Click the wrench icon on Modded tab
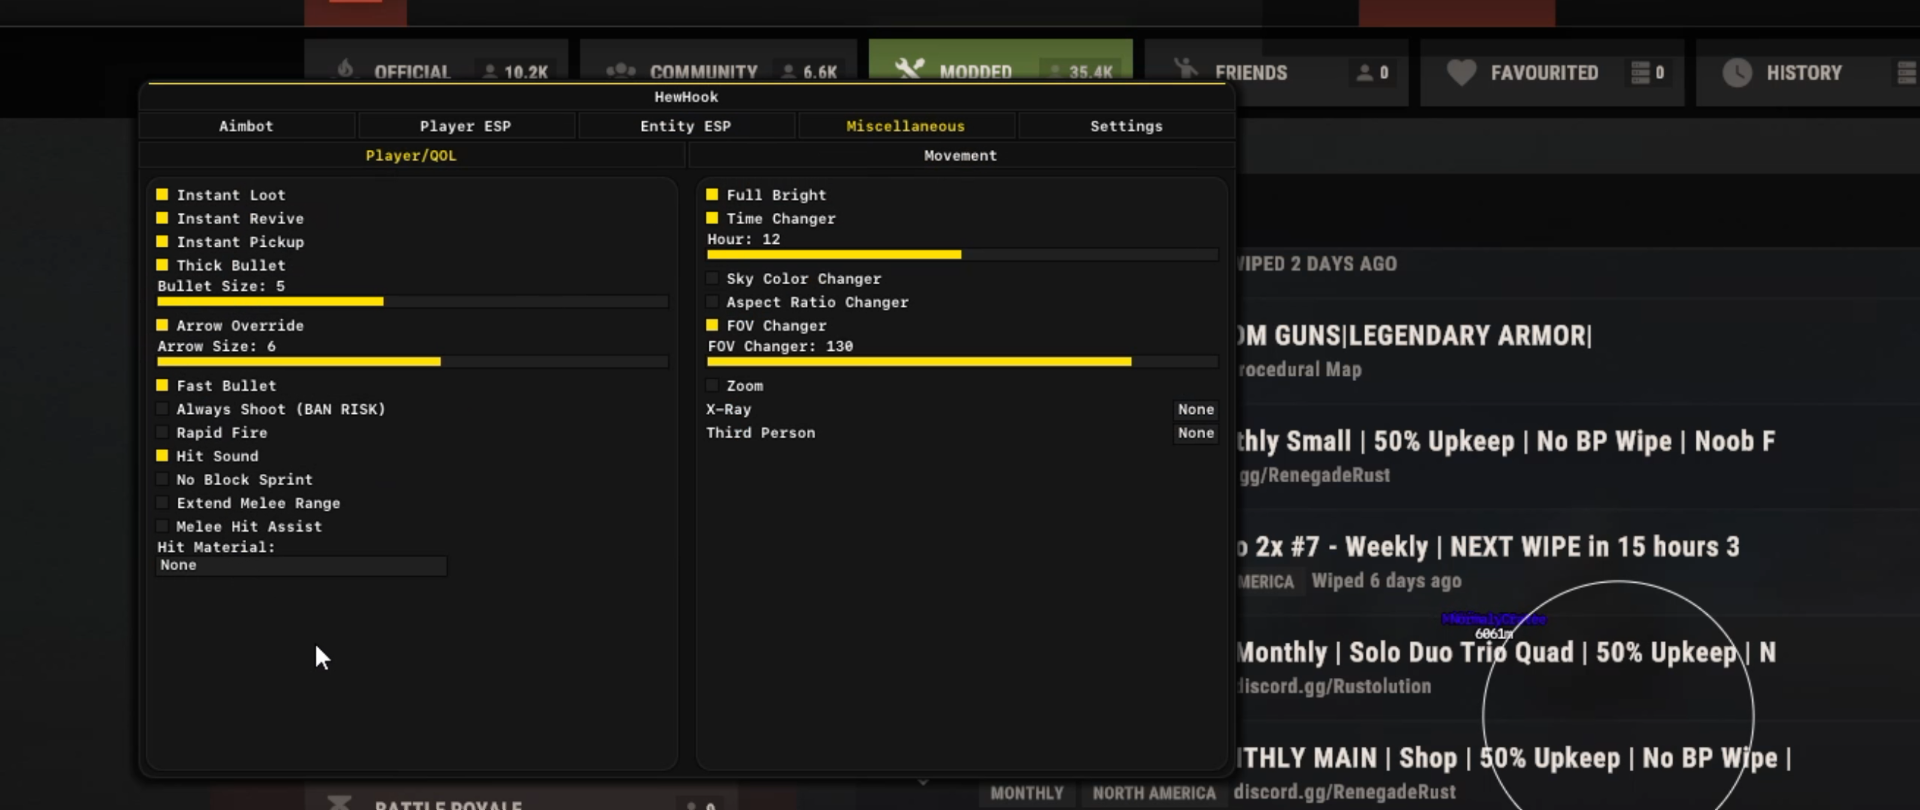Image resolution: width=1920 pixels, height=810 pixels. [909, 69]
